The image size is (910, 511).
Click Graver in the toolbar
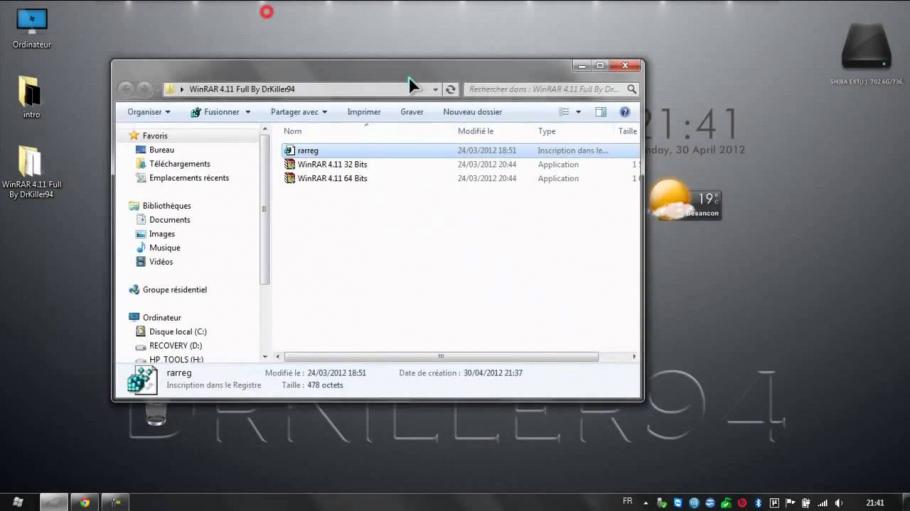pyautogui.click(x=411, y=111)
